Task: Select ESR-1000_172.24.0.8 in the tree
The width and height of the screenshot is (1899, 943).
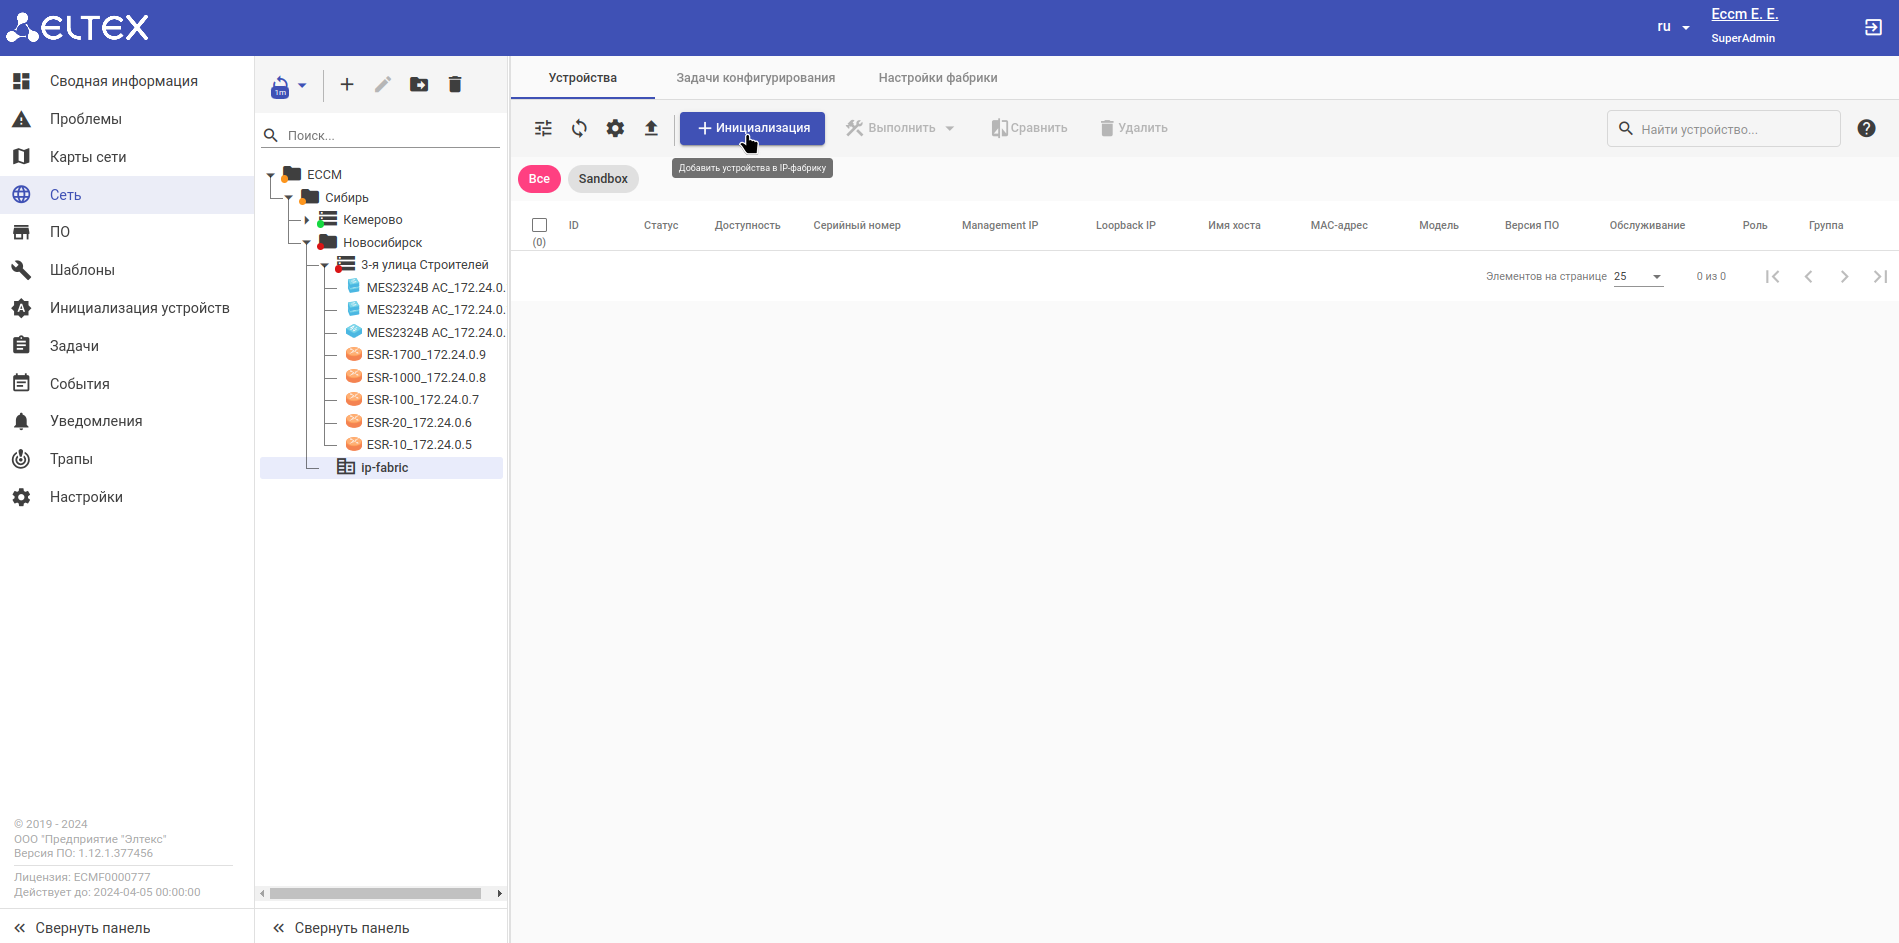Action: [426, 378]
